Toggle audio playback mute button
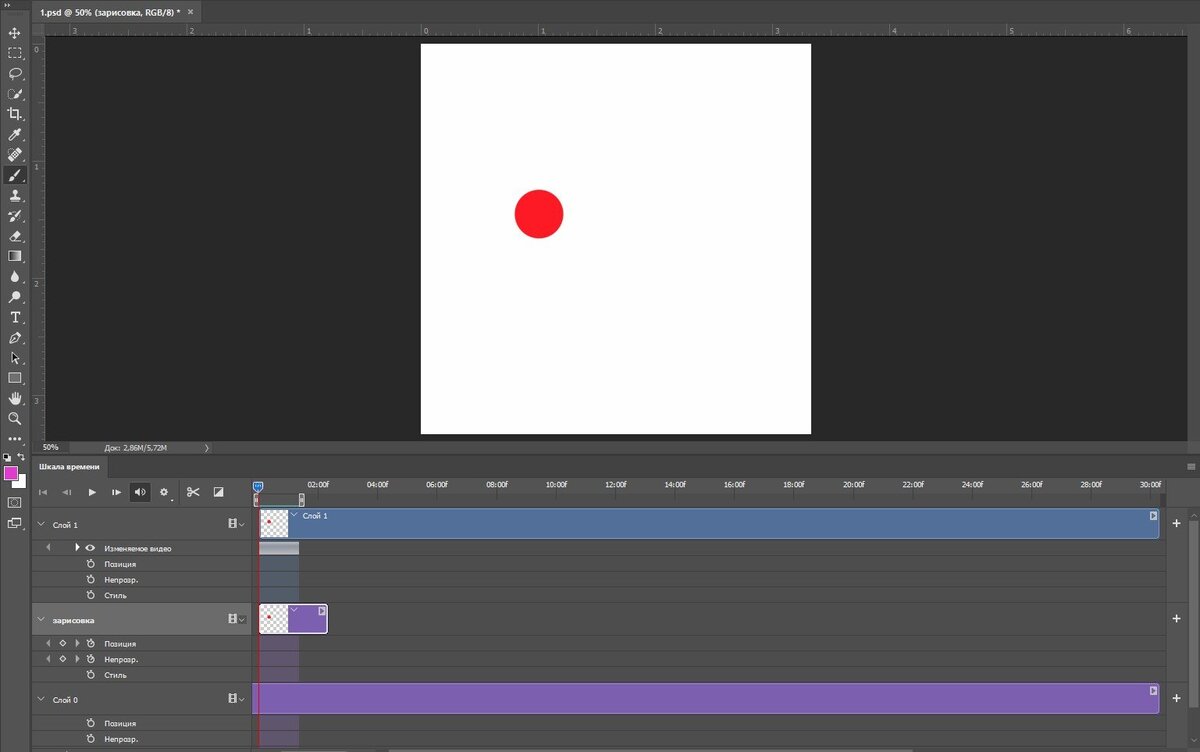The height and width of the screenshot is (752, 1200). (x=140, y=492)
